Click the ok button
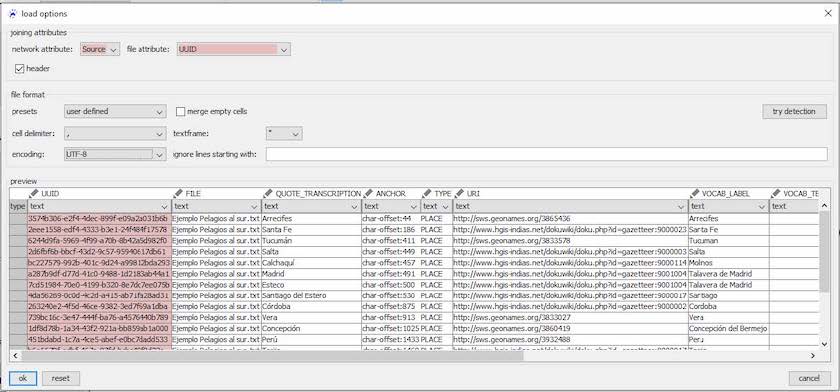 [22, 378]
